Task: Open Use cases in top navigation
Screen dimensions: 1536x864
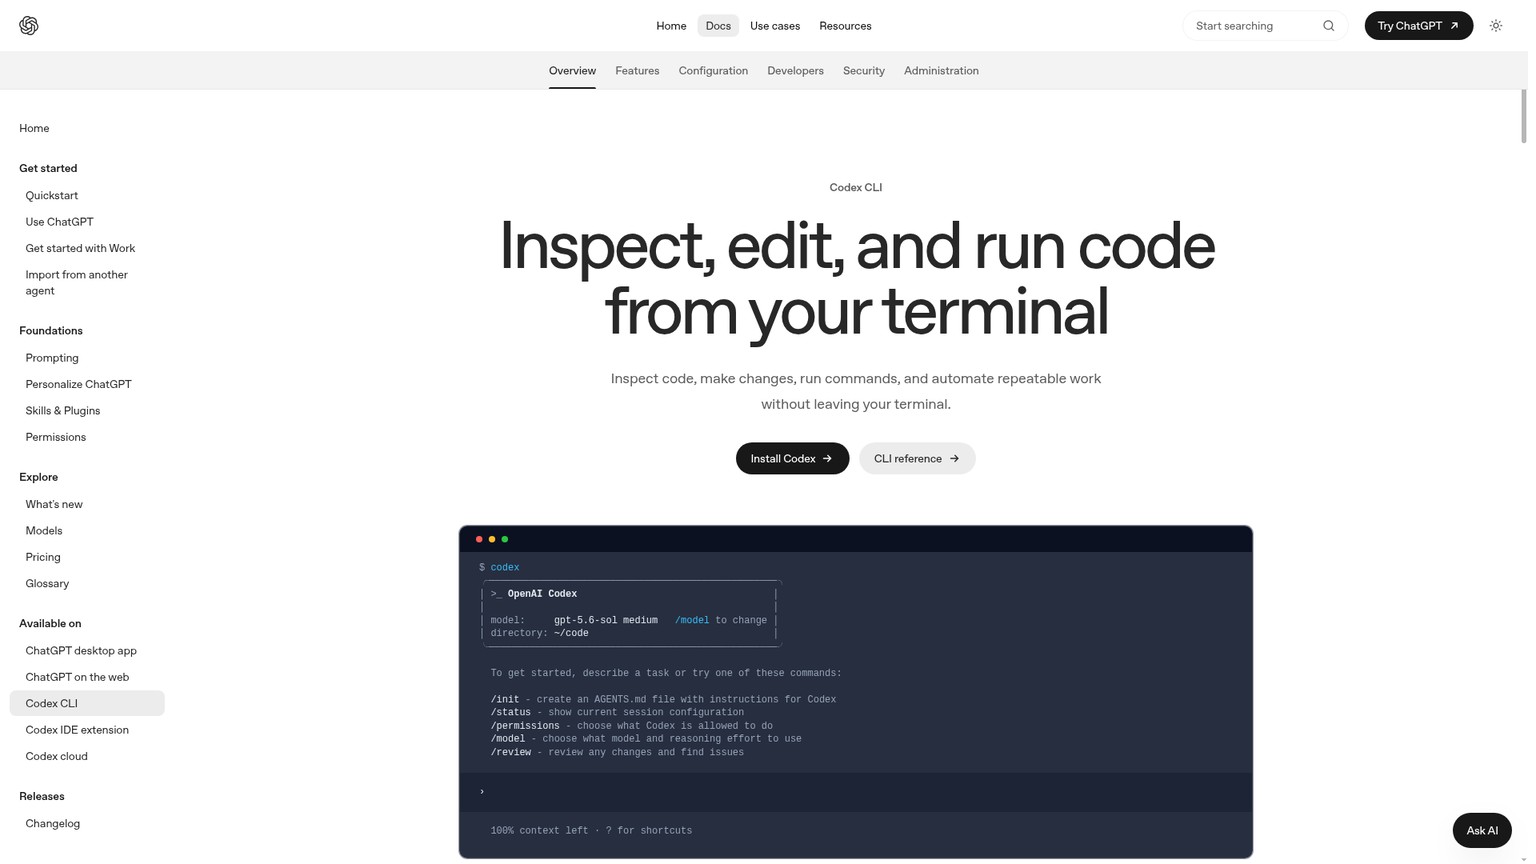Action: (x=775, y=26)
